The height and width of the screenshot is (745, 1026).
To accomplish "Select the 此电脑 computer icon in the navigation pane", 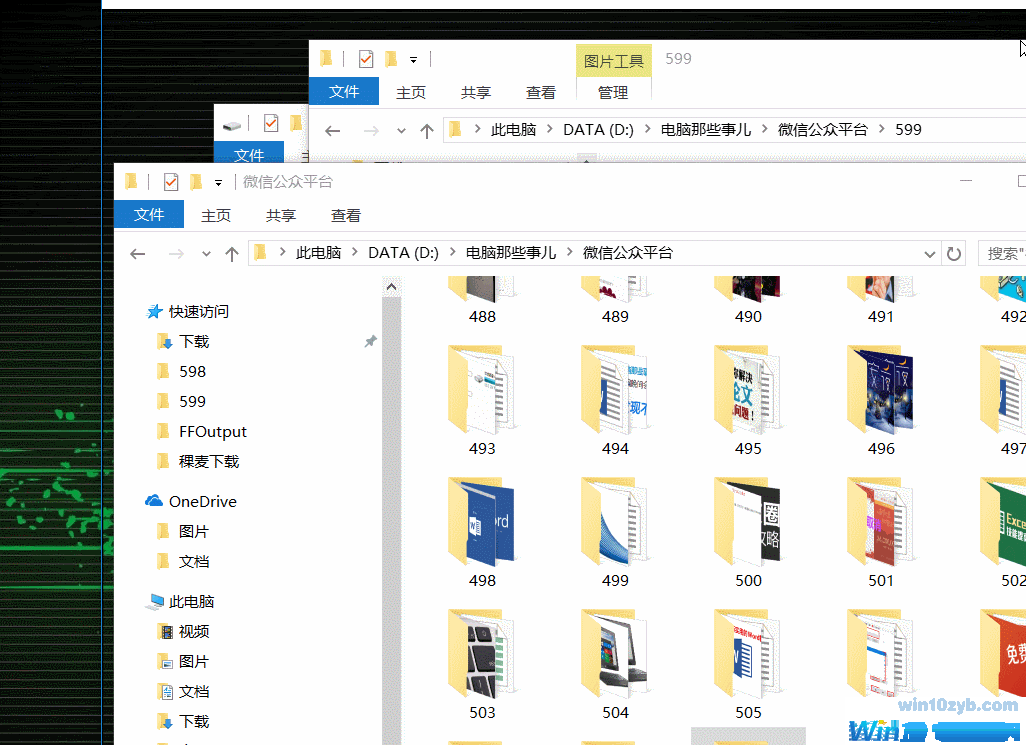I will tap(156, 601).
